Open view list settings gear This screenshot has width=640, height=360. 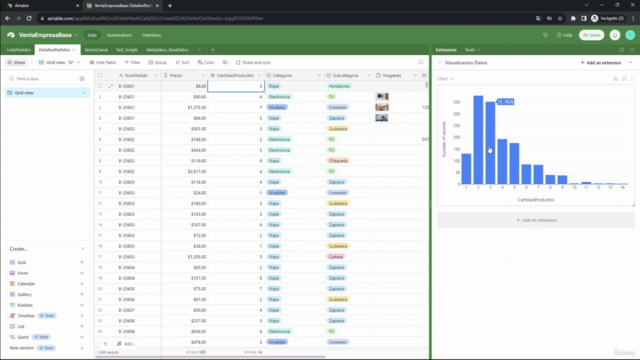[82, 78]
